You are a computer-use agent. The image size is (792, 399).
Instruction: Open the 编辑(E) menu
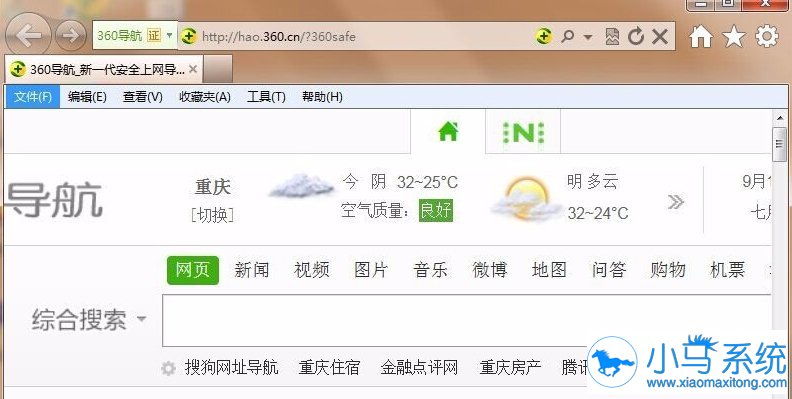(87, 96)
